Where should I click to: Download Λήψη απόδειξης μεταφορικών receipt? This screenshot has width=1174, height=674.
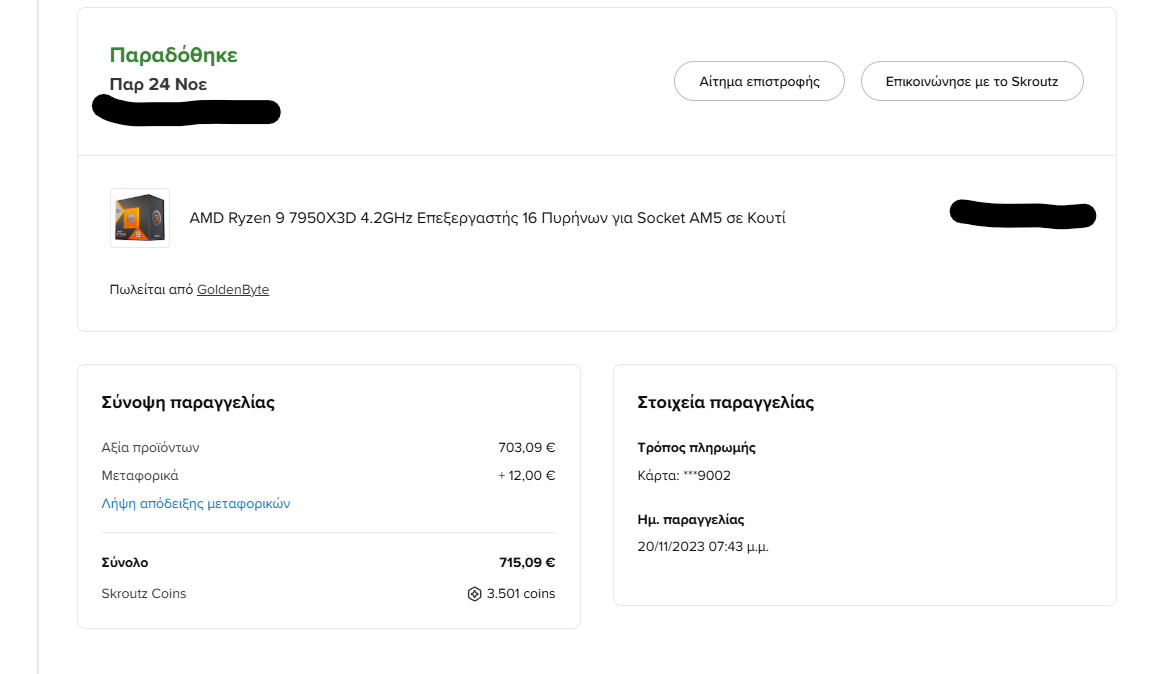coord(195,504)
